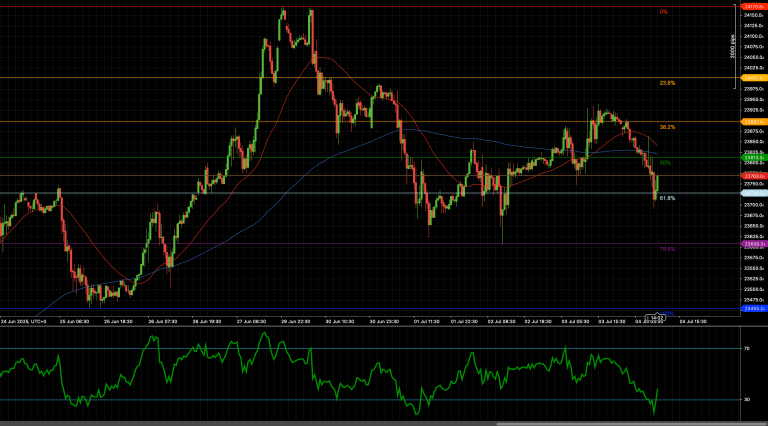768x426 pixels.
Task: Select the blue 23455.2 price tag
Action: [753, 309]
